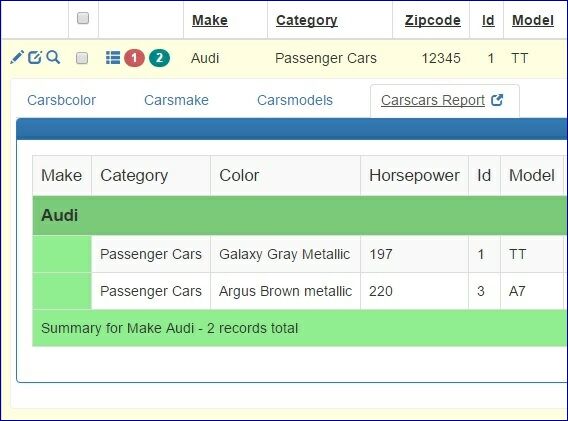Sort by the Category column header

click(306, 20)
